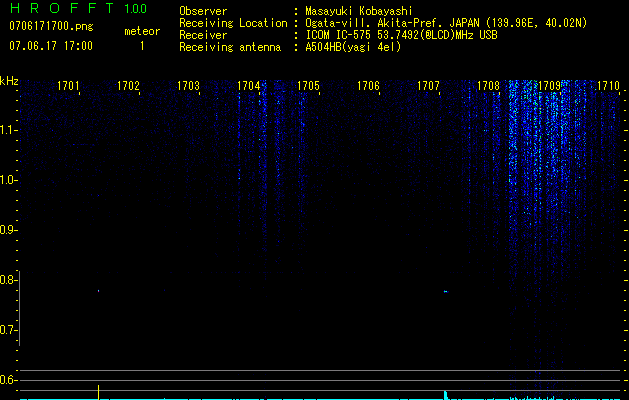Click the 0.7 kHz axis label
The image size is (629, 400).
point(8,330)
